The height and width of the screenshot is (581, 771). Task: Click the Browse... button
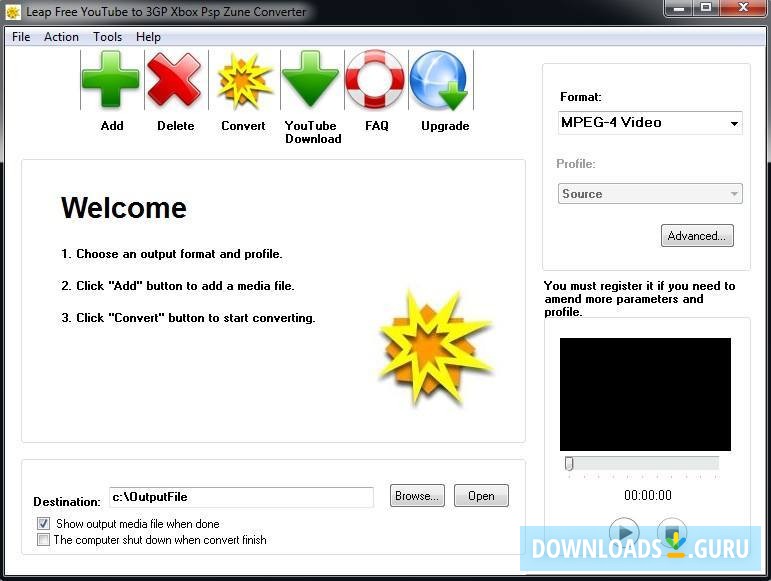point(417,496)
